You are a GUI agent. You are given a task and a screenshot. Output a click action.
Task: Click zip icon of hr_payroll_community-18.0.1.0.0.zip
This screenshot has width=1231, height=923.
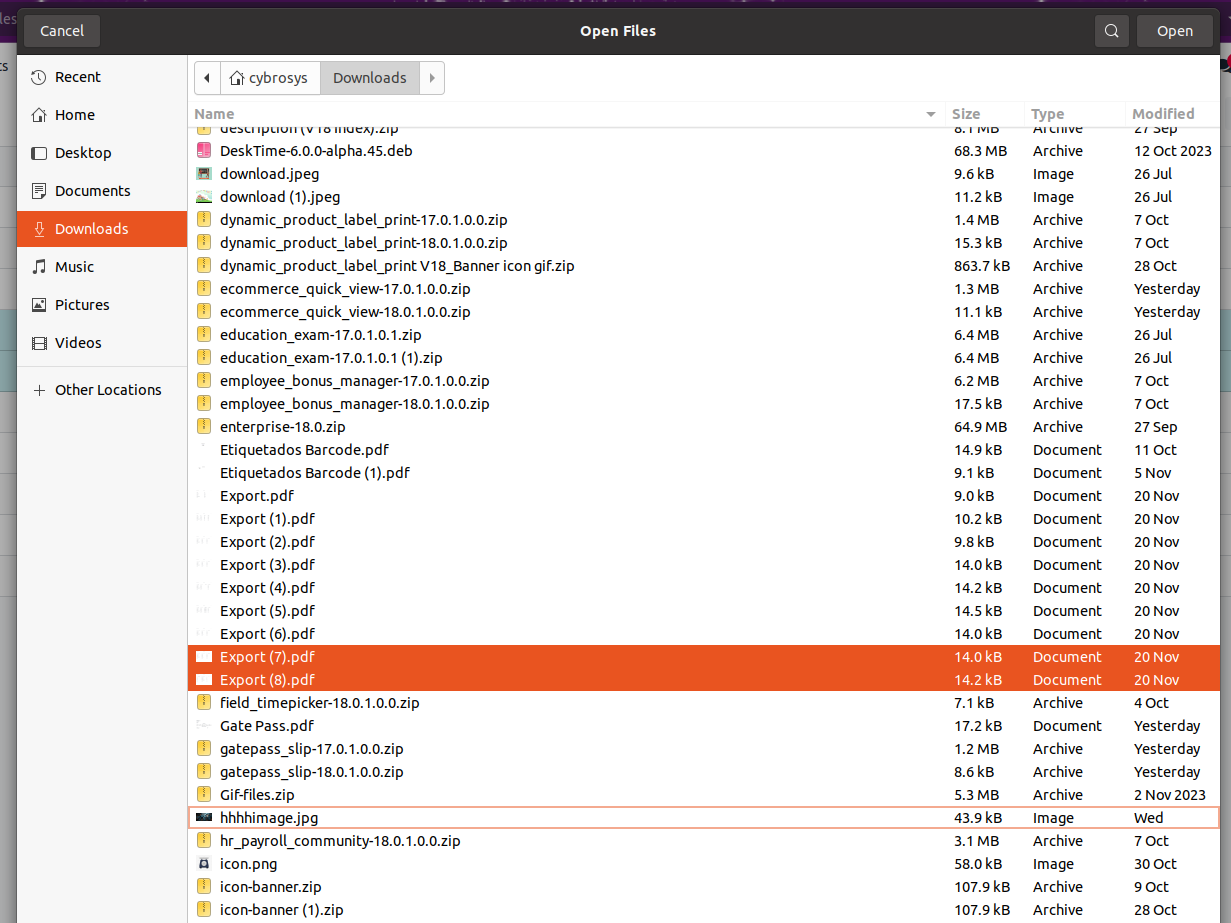pos(204,841)
